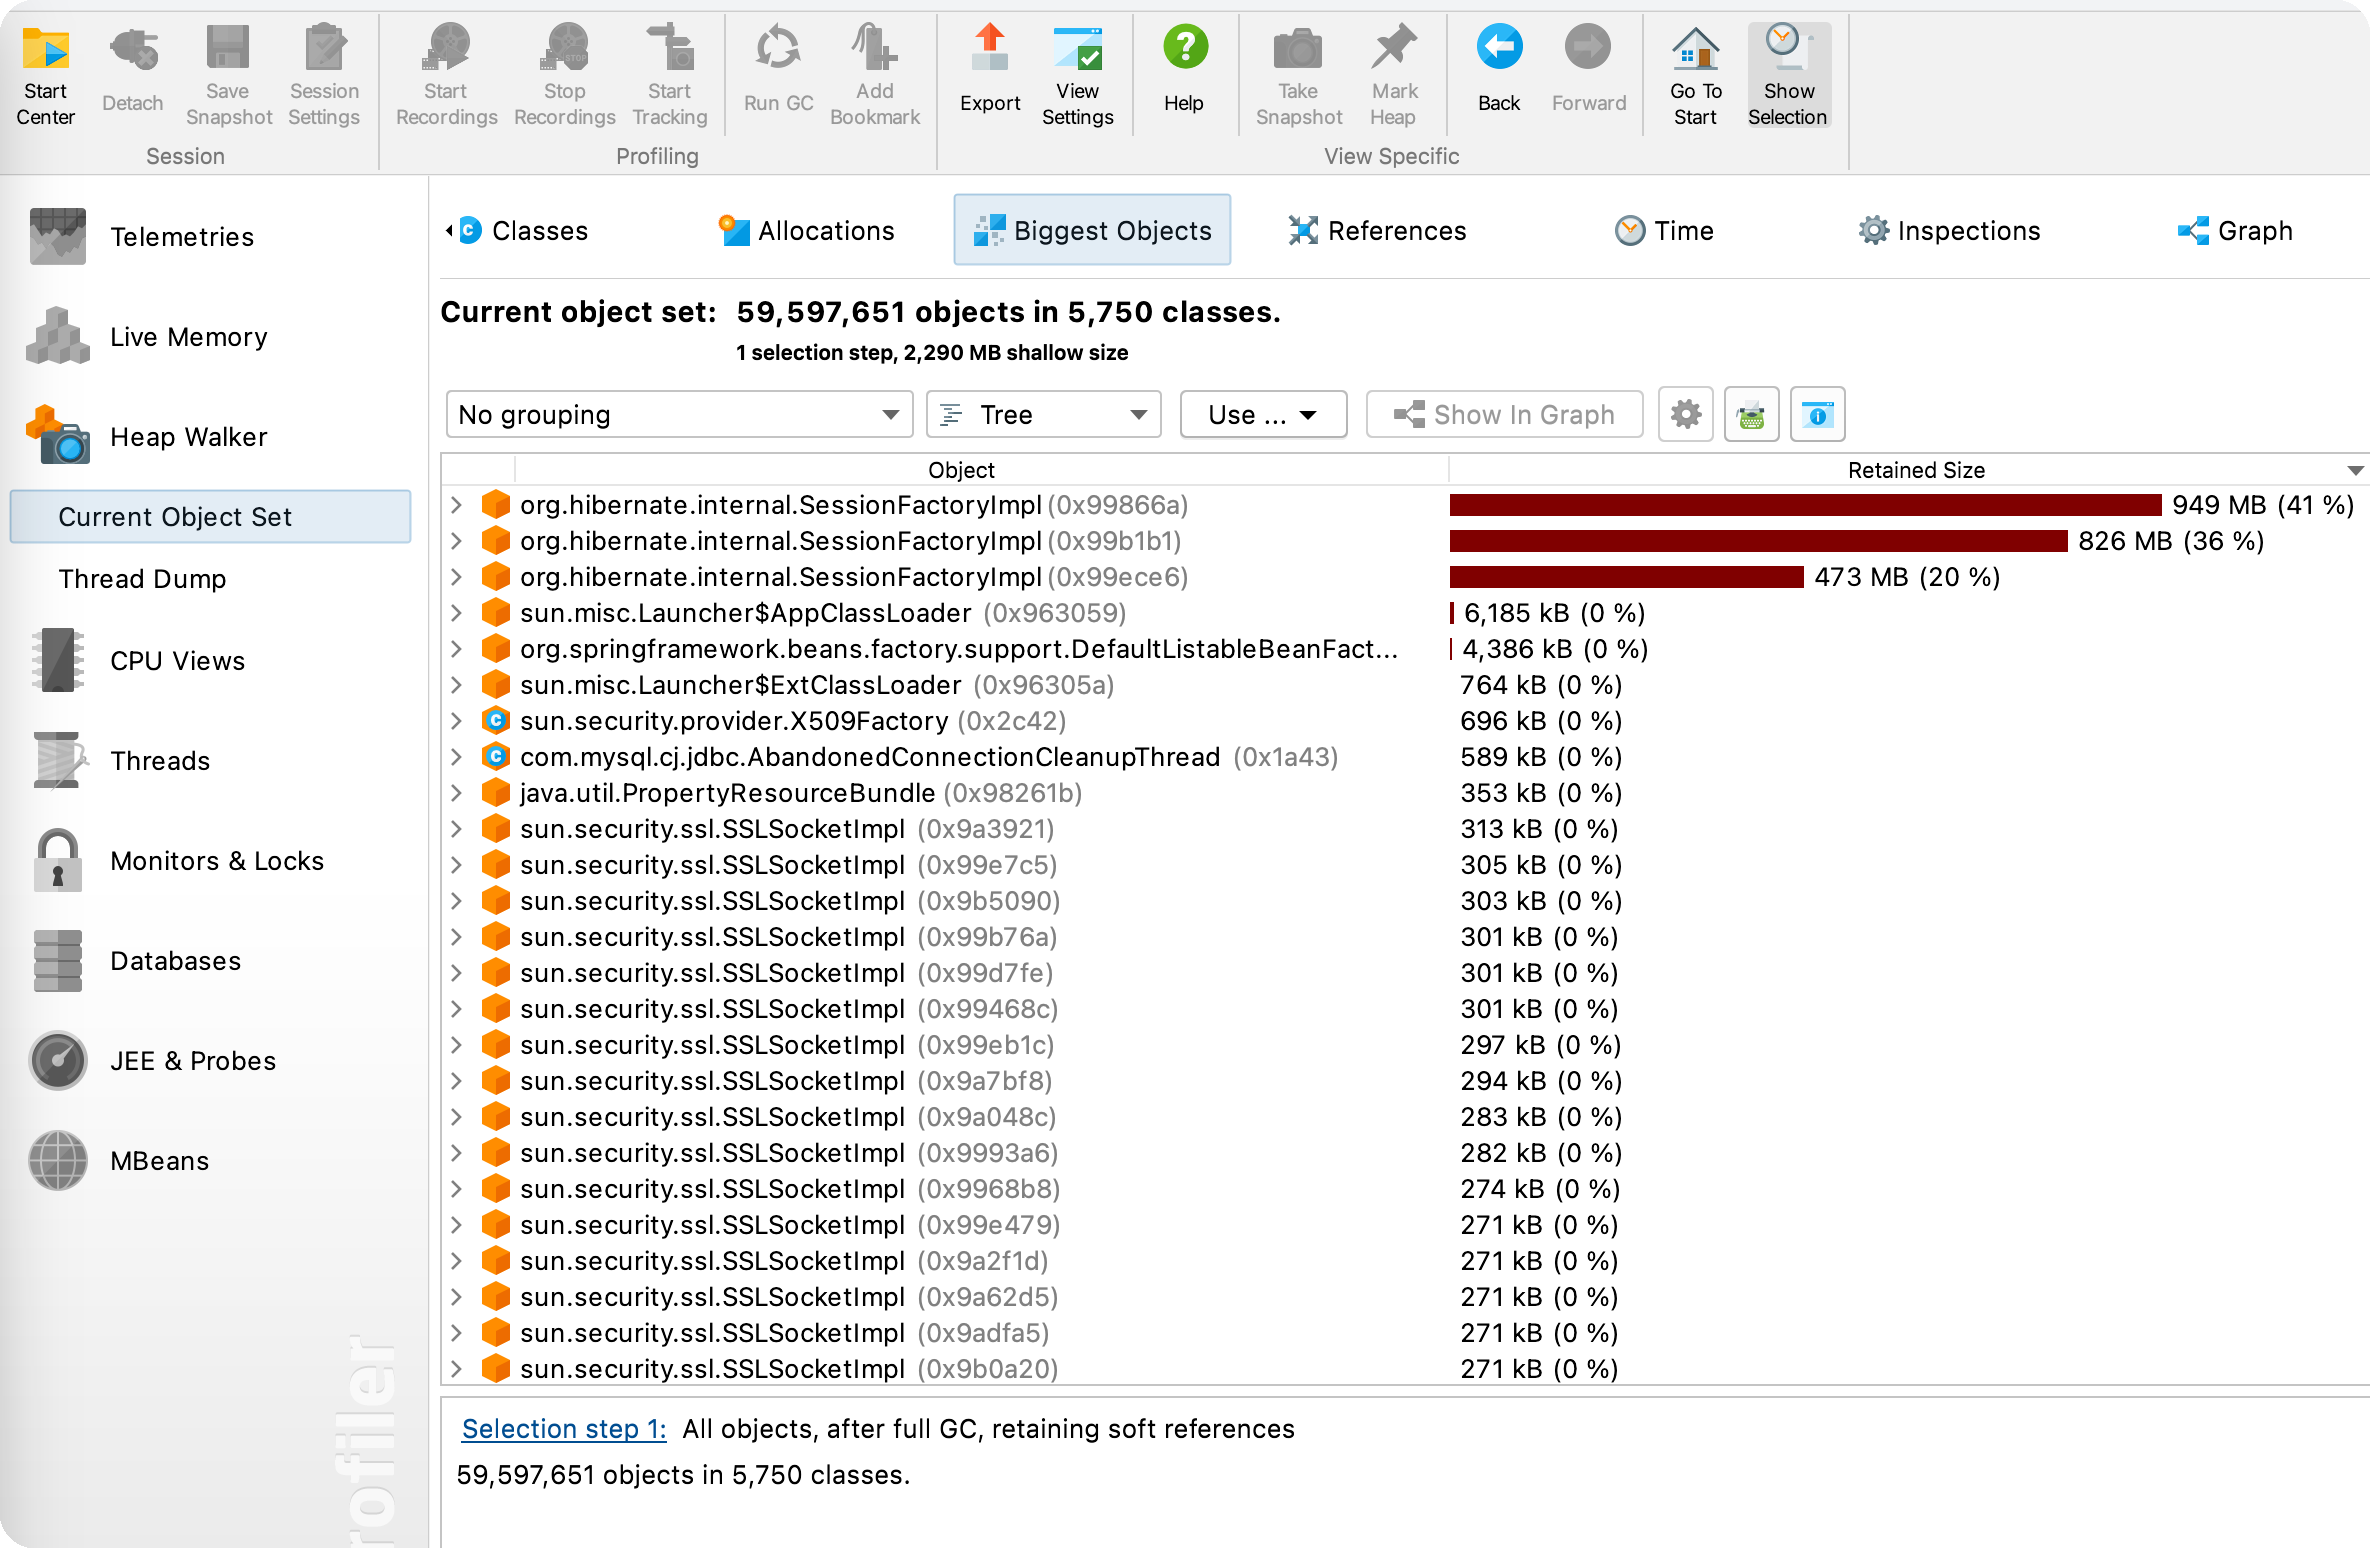The height and width of the screenshot is (1548, 2370).
Task: Open View Settings
Action: [1077, 70]
